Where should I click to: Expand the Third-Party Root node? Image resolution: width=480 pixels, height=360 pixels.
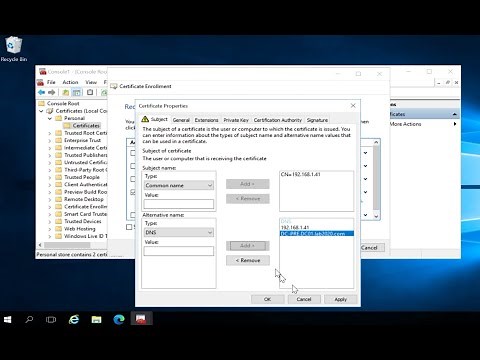tap(50, 170)
